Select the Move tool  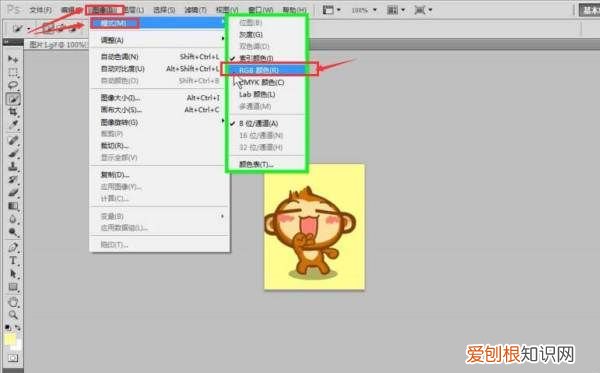pos(13,59)
